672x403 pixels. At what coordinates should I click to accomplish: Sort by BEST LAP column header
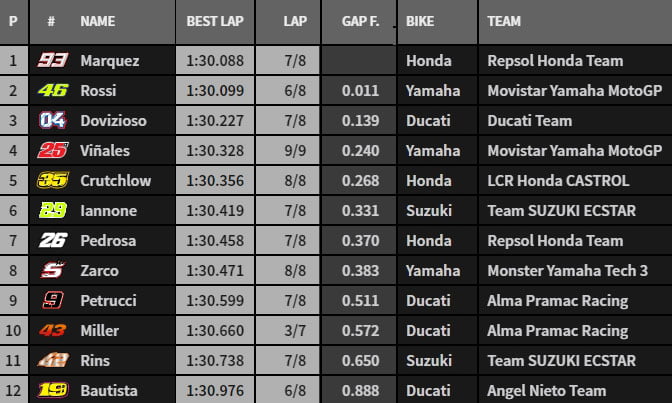click(214, 21)
